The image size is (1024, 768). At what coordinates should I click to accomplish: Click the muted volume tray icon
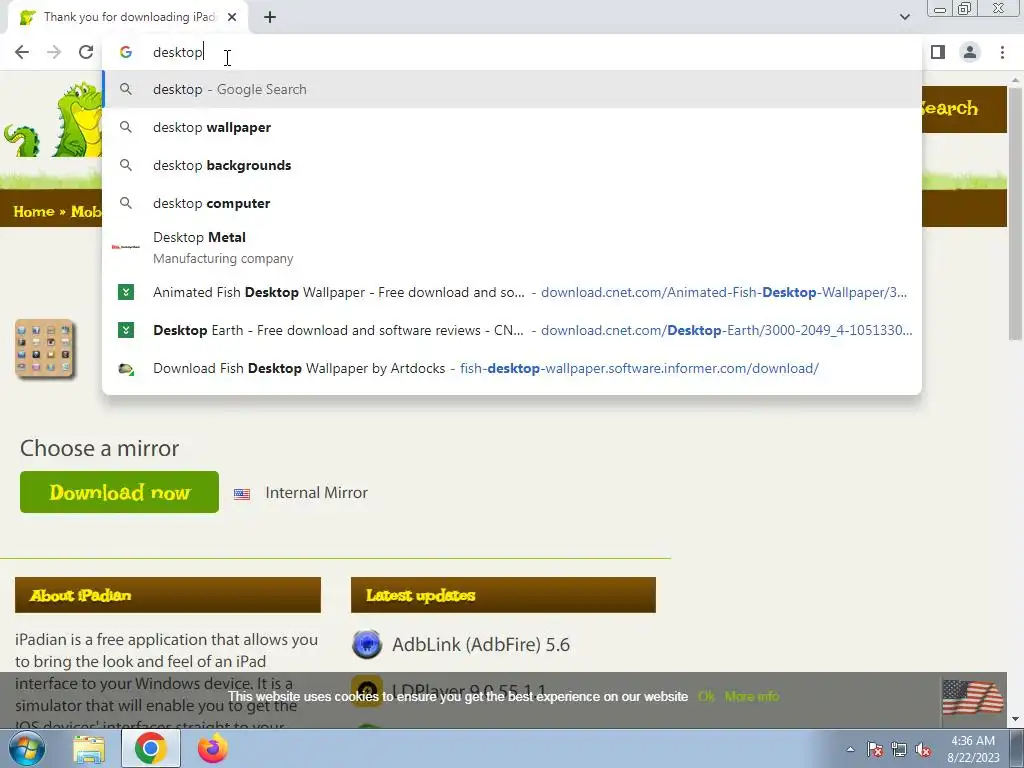click(923, 749)
